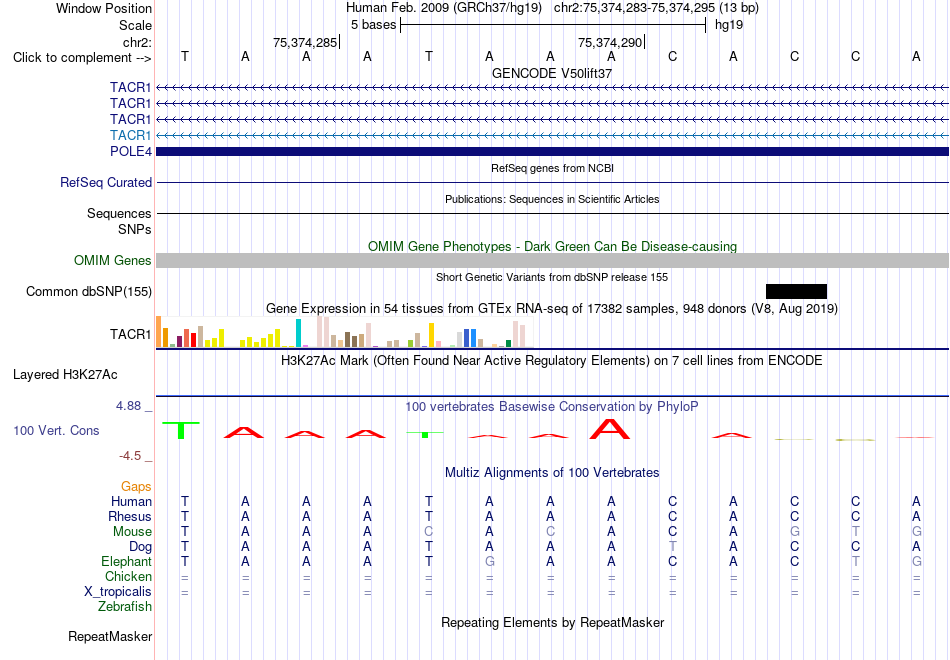Open the GENCODE V50lift37 track title
This screenshot has height=660, width=950.
552,73
